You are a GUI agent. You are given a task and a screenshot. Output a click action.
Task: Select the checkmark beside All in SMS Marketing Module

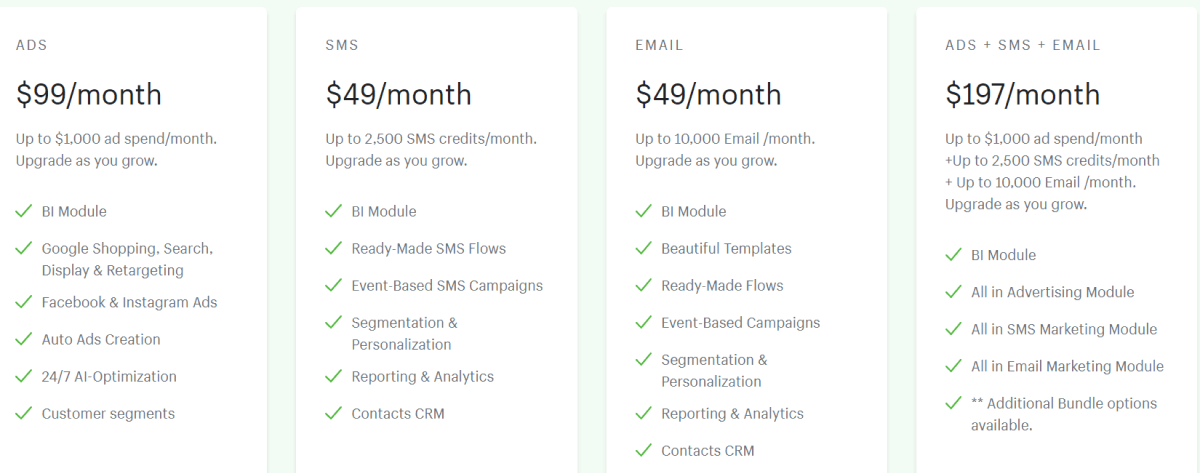(953, 329)
